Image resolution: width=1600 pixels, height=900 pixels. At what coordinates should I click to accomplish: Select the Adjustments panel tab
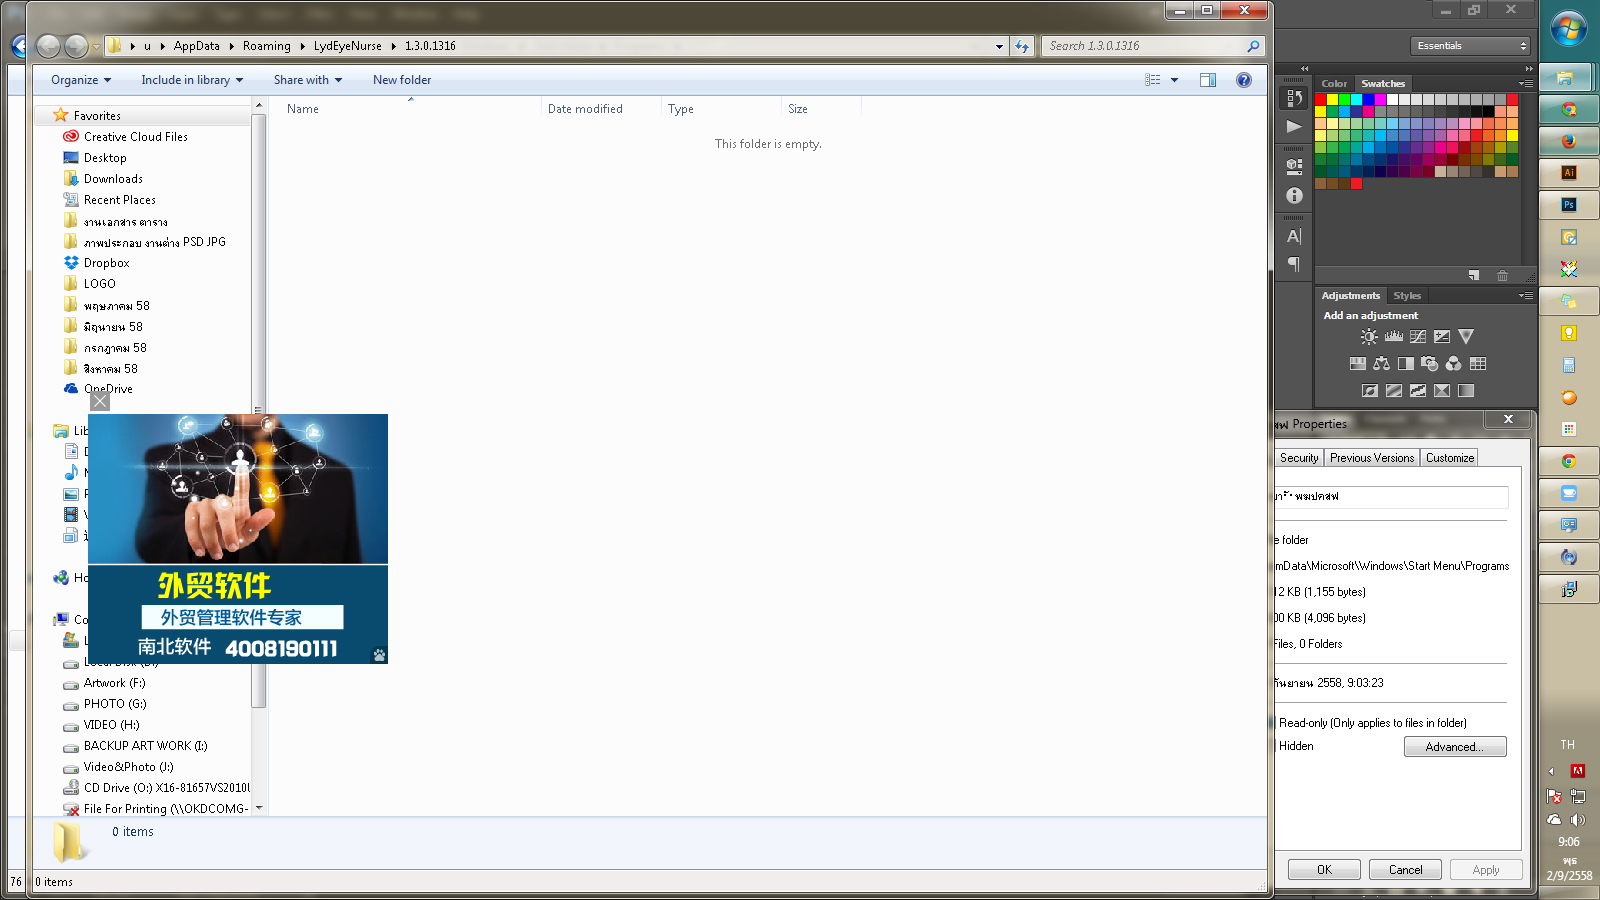1350,296
